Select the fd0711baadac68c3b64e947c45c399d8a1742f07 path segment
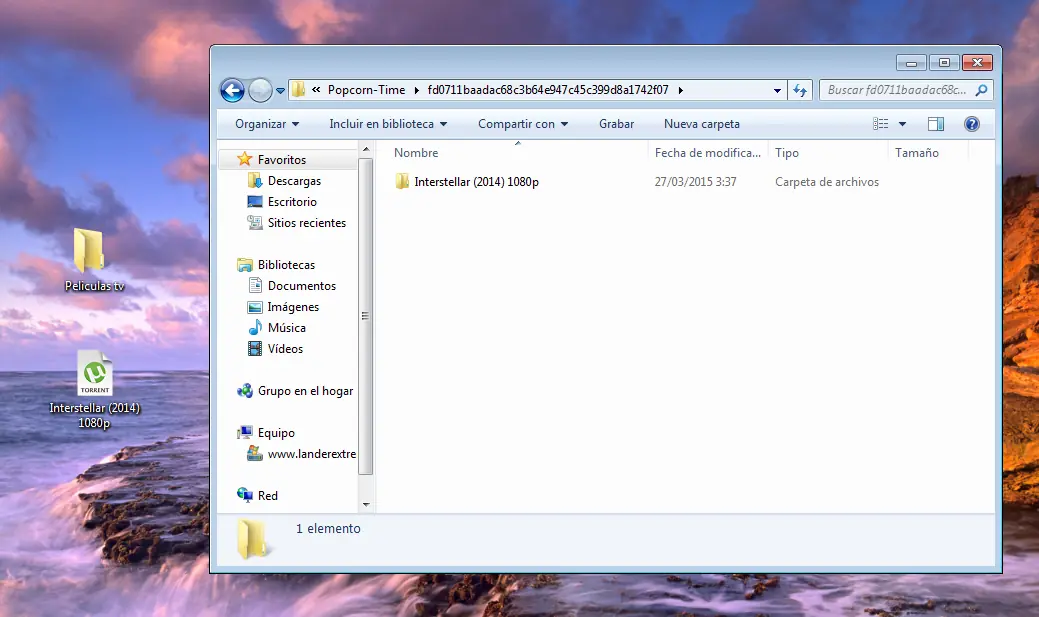This screenshot has height=617, width=1039. [548, 89]
